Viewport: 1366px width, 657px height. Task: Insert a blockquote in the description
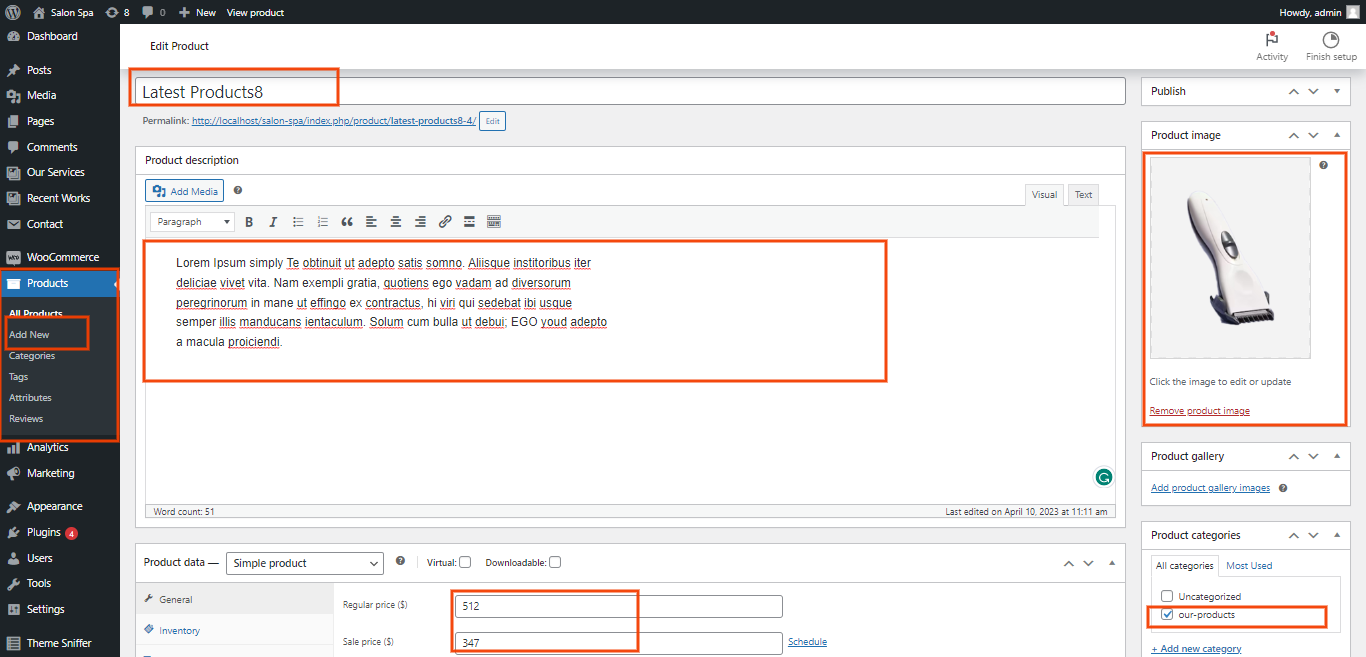tap(347, 222)
